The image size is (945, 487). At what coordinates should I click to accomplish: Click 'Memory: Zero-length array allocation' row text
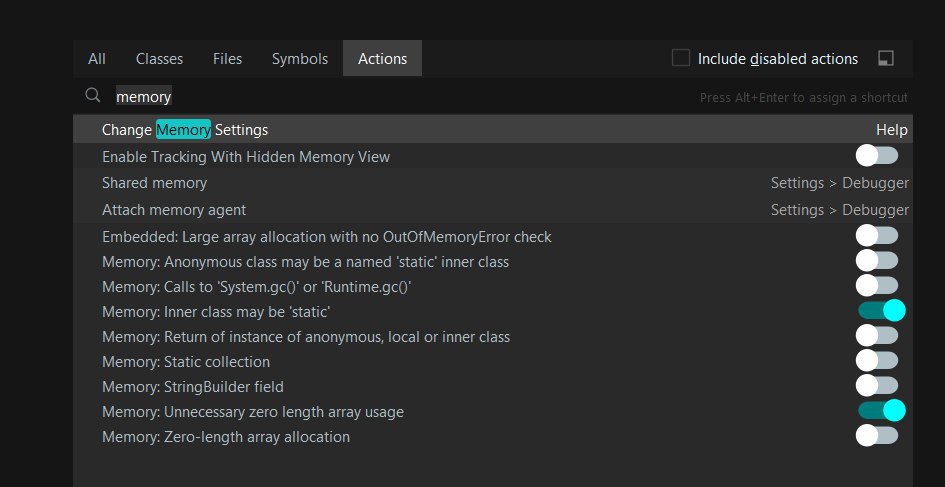(x=225, y=436)
